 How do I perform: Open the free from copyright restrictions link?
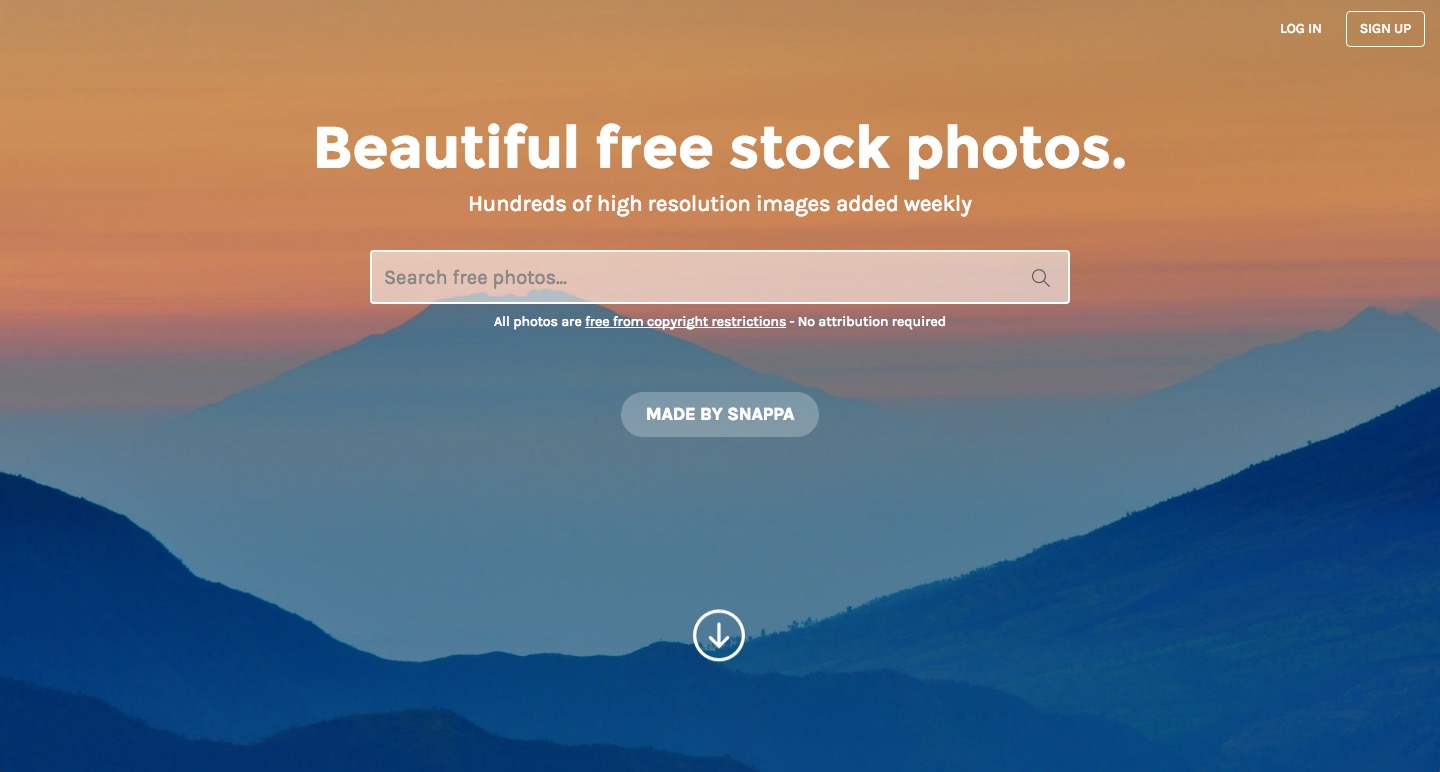(x=685, y=322)
